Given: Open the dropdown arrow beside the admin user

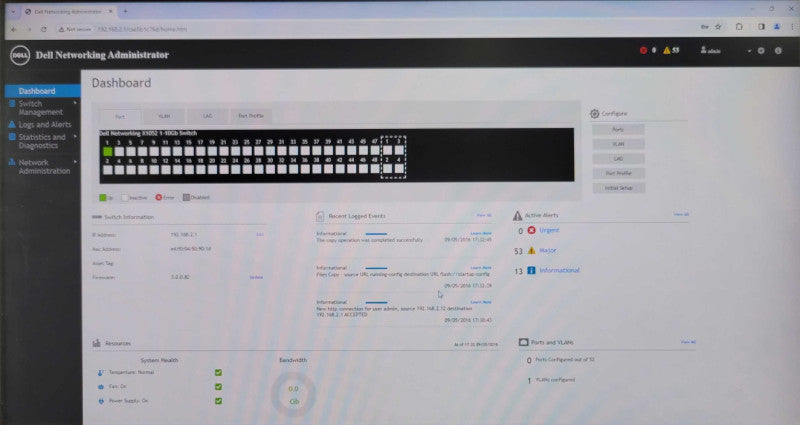Looking at the screenshot, I should click(749, 51).
